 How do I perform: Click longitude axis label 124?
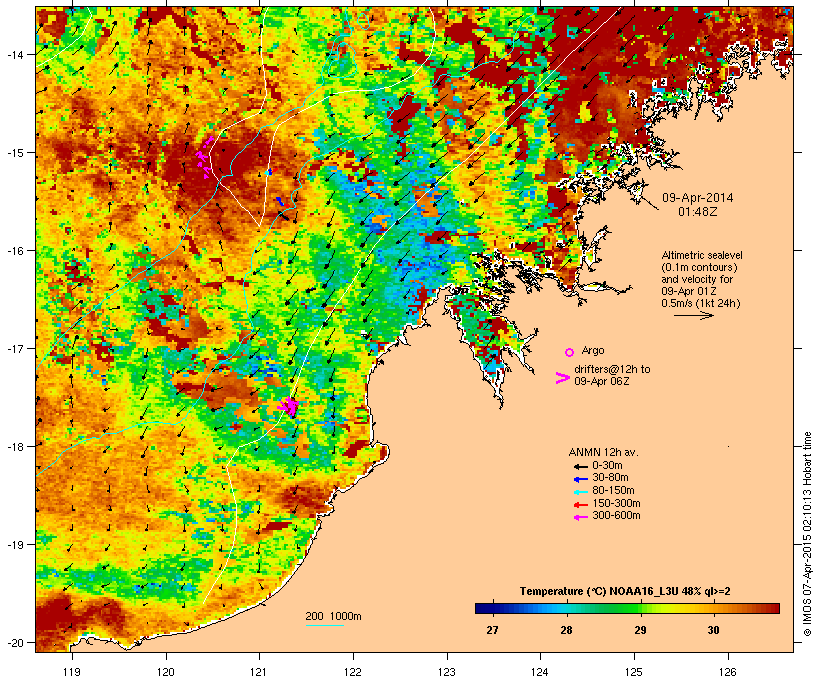540,672
